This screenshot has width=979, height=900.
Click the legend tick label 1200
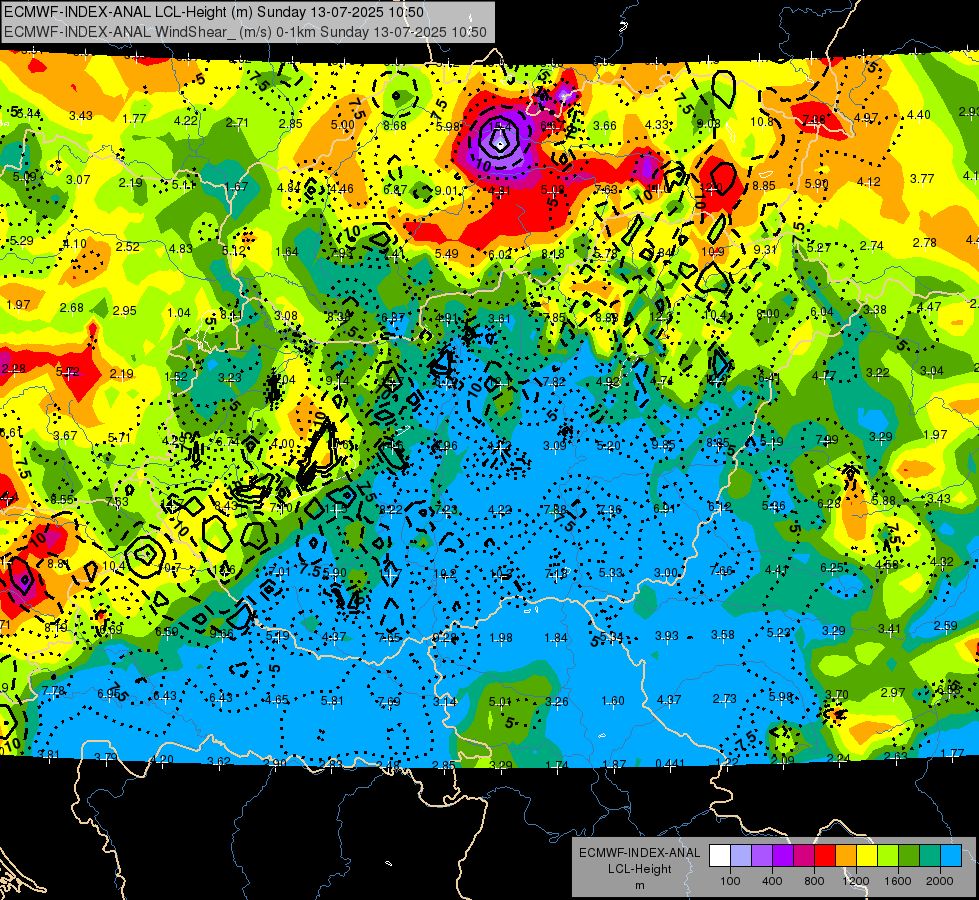click(855, 881)
